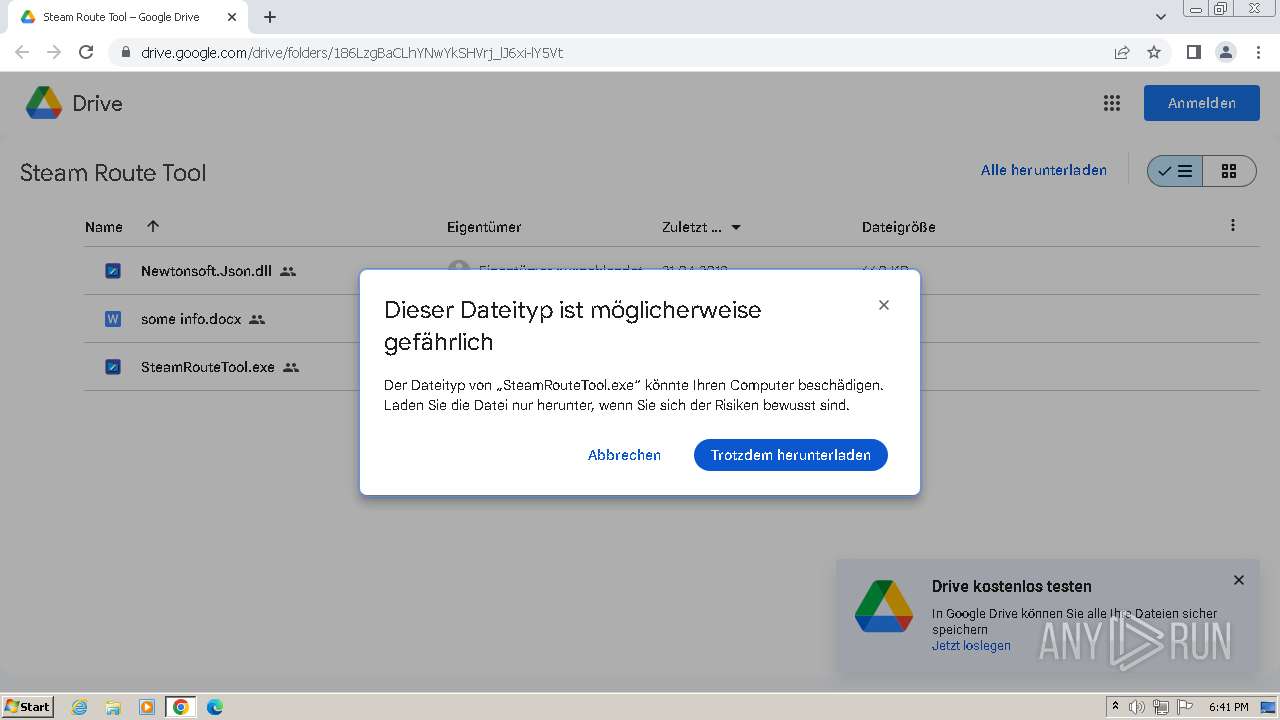Switch to list view layout
Image resolution: width=1280 pixels, height=720 pixels.
pos(1175,171)
